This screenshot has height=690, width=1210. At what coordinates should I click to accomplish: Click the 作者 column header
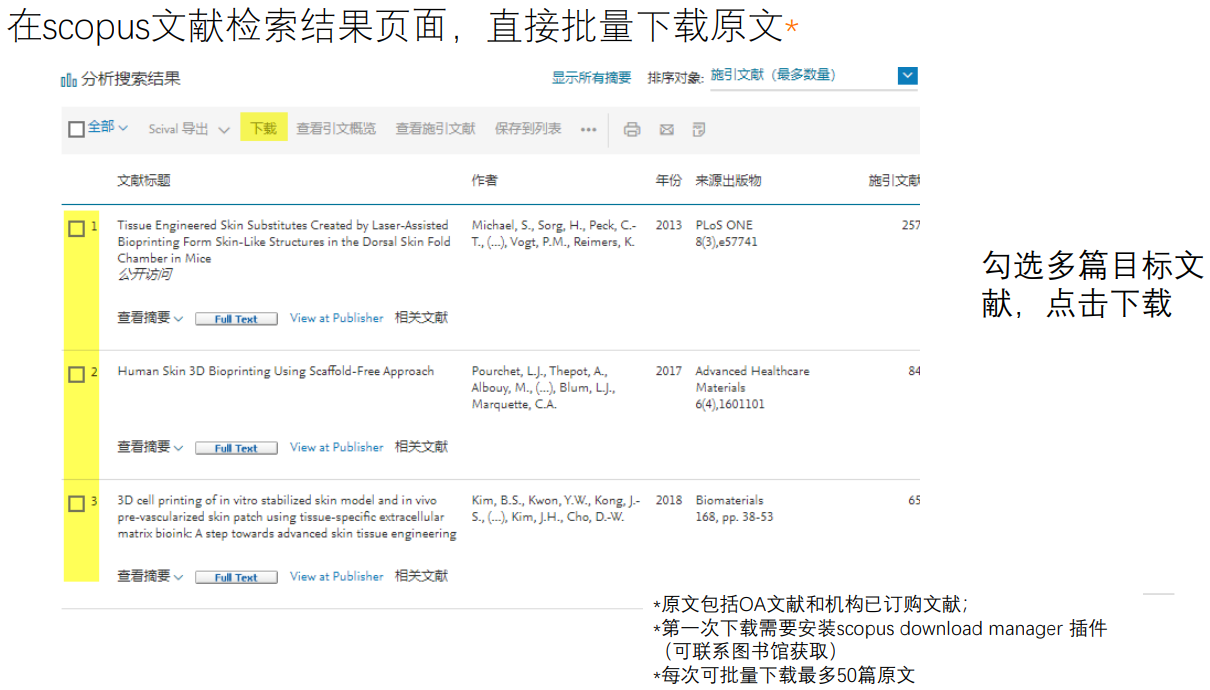coord(485,181)
